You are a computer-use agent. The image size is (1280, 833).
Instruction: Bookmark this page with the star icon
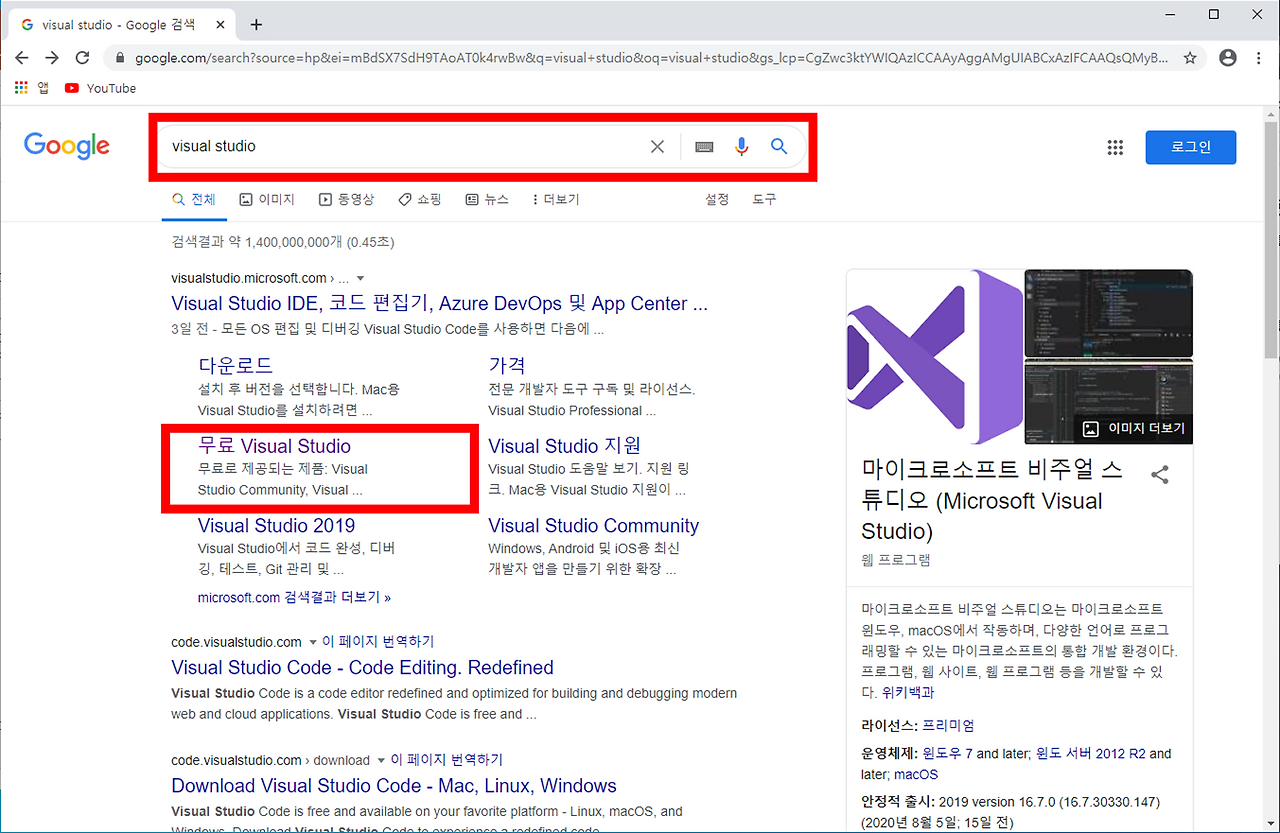(x=1190, y=58)
